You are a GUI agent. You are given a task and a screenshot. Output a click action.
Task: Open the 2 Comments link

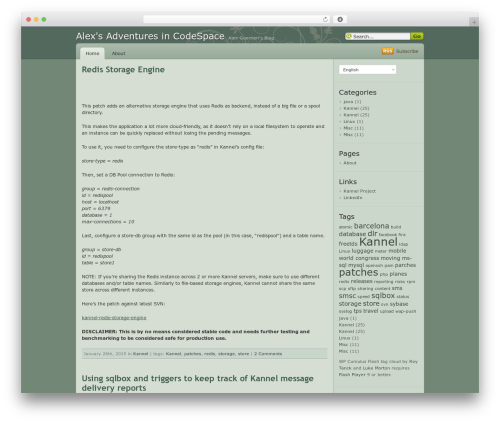(x=268, y=354)
